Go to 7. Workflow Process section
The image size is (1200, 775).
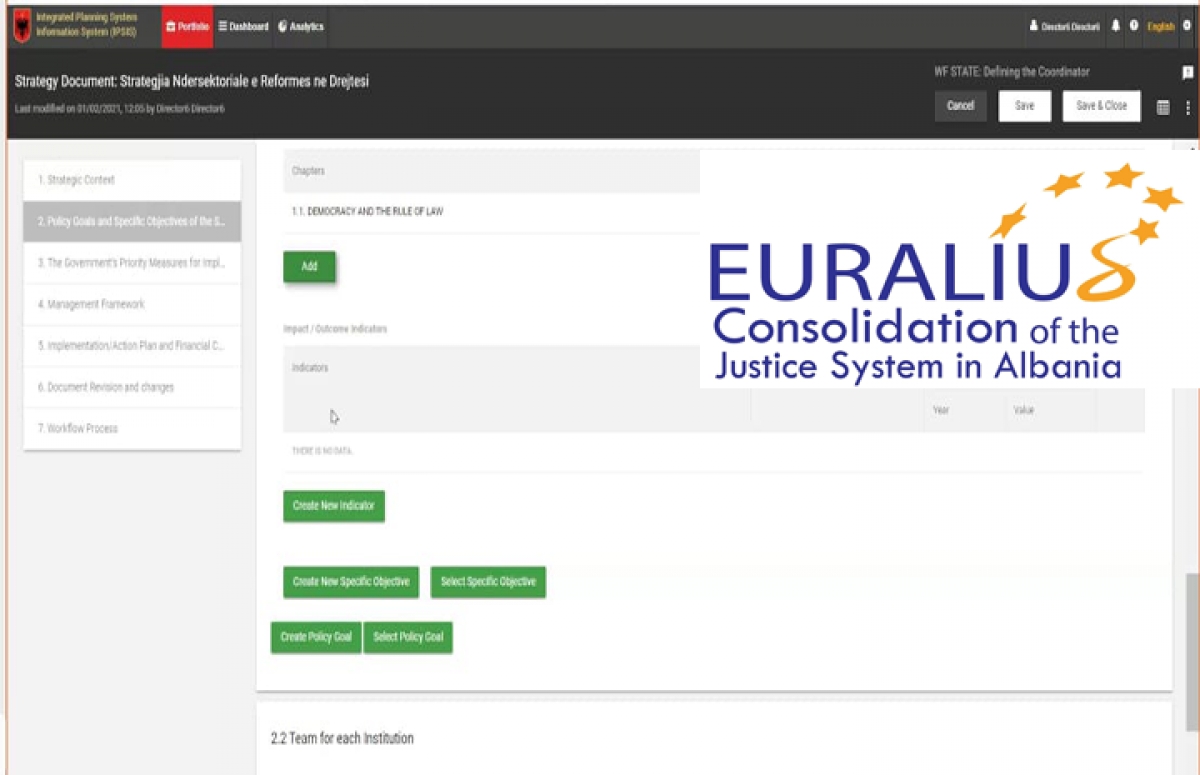(x=132, y=428)
